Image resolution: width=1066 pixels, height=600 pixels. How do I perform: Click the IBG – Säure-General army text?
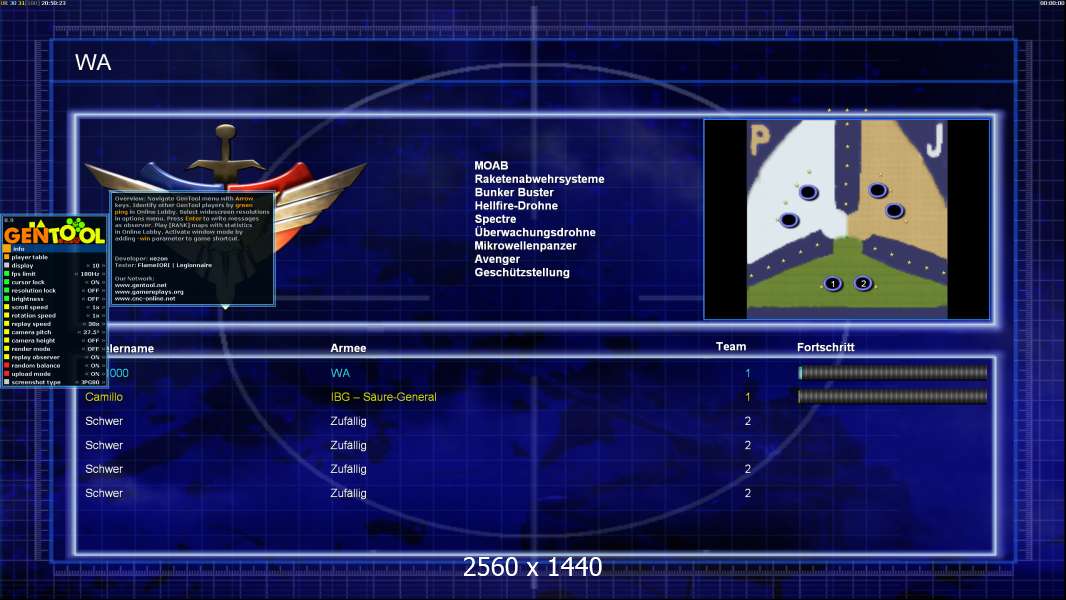tap(383, 397)
